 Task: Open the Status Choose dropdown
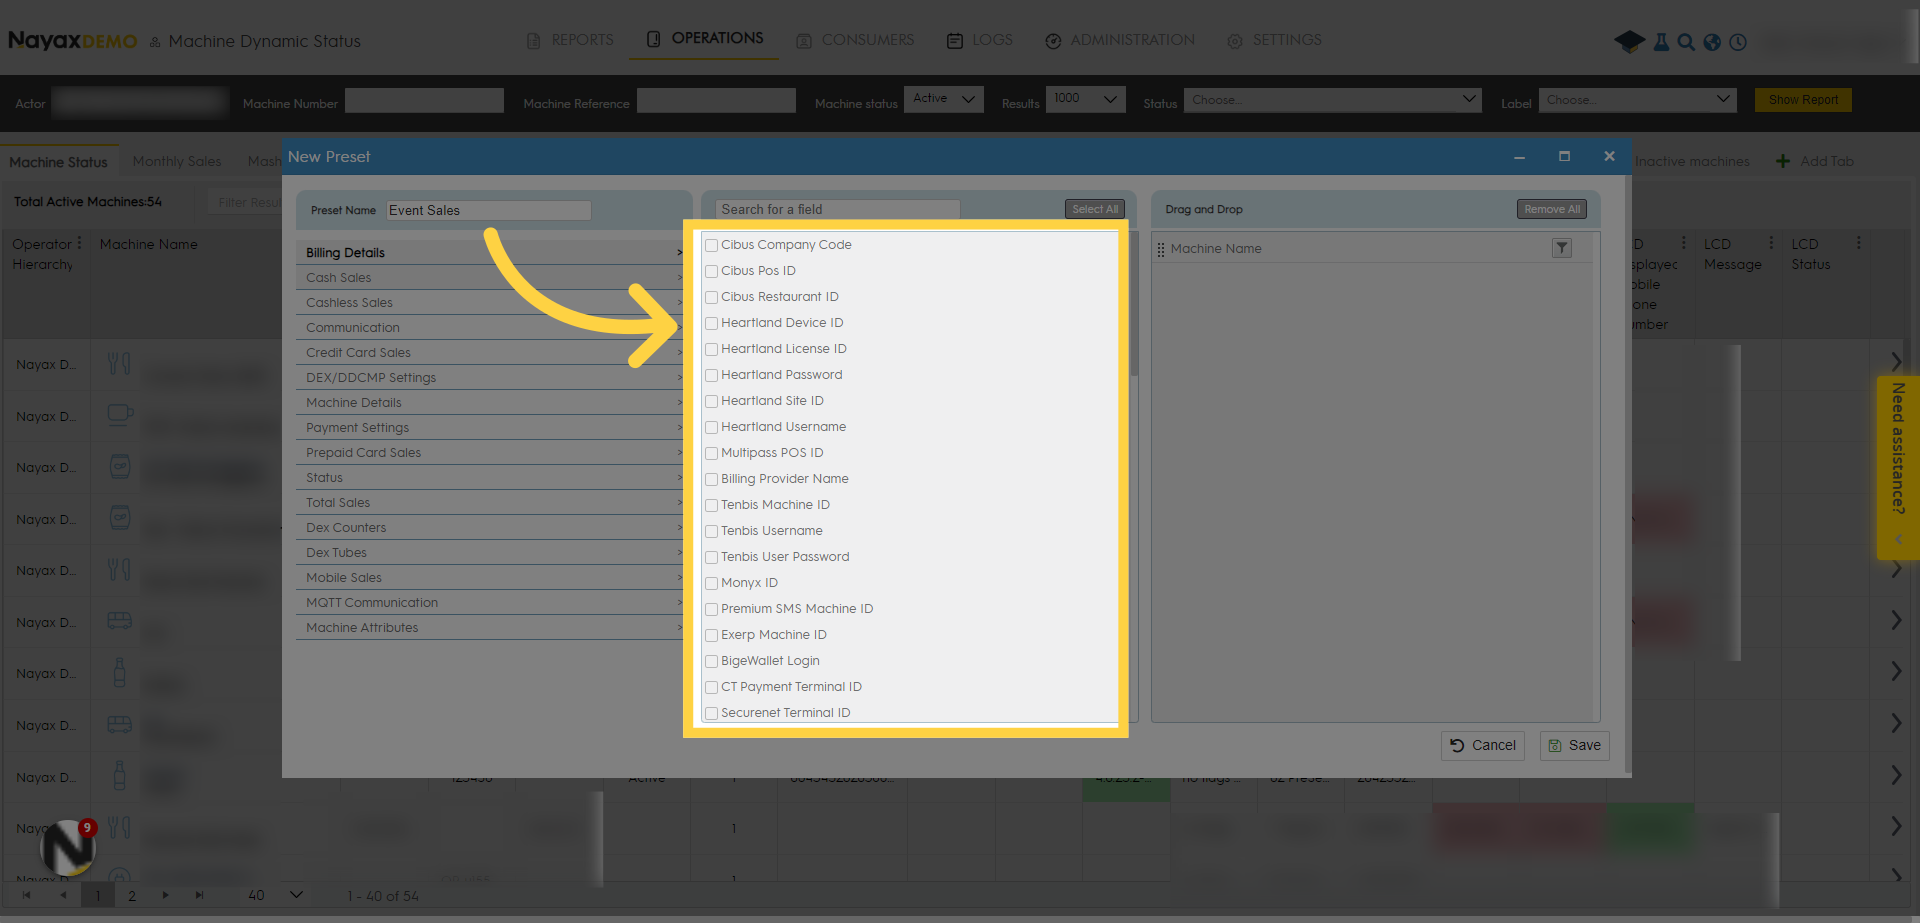[x=1332, y=100]
